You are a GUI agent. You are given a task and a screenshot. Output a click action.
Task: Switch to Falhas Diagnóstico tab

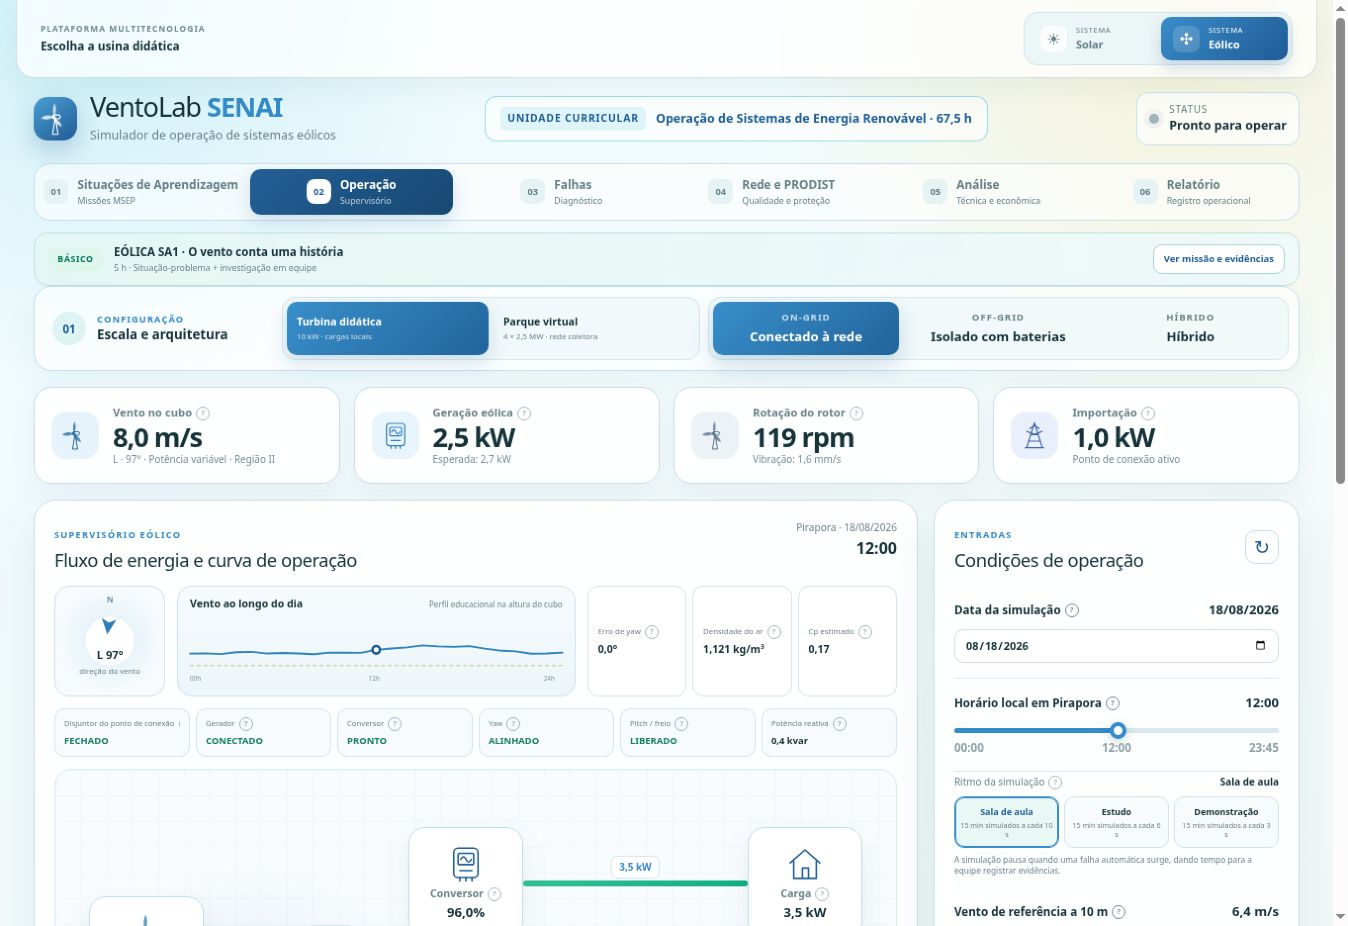point(560,192)
